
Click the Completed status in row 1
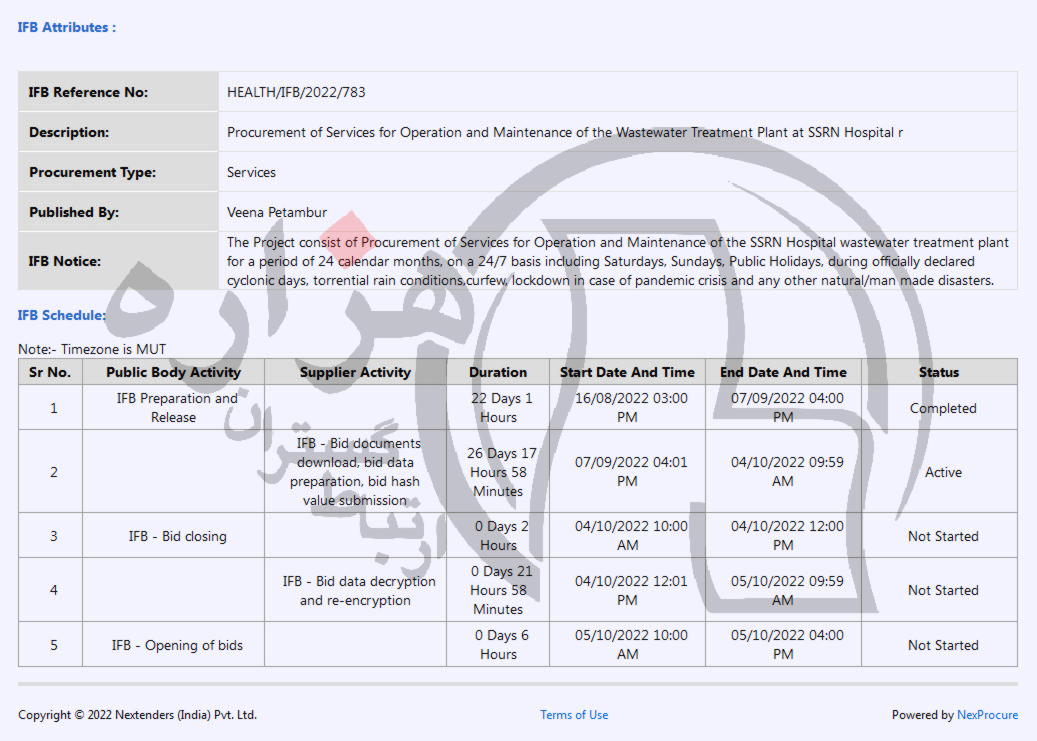click(x=942, y=408)
